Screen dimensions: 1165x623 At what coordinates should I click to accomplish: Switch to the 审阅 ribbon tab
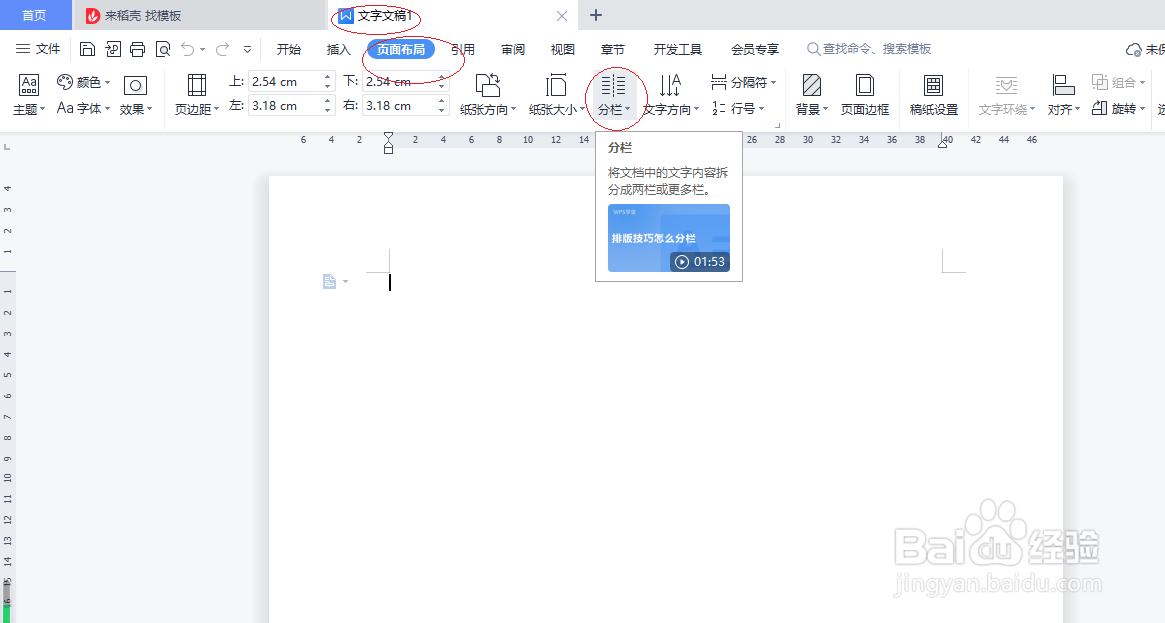[513, 48]
